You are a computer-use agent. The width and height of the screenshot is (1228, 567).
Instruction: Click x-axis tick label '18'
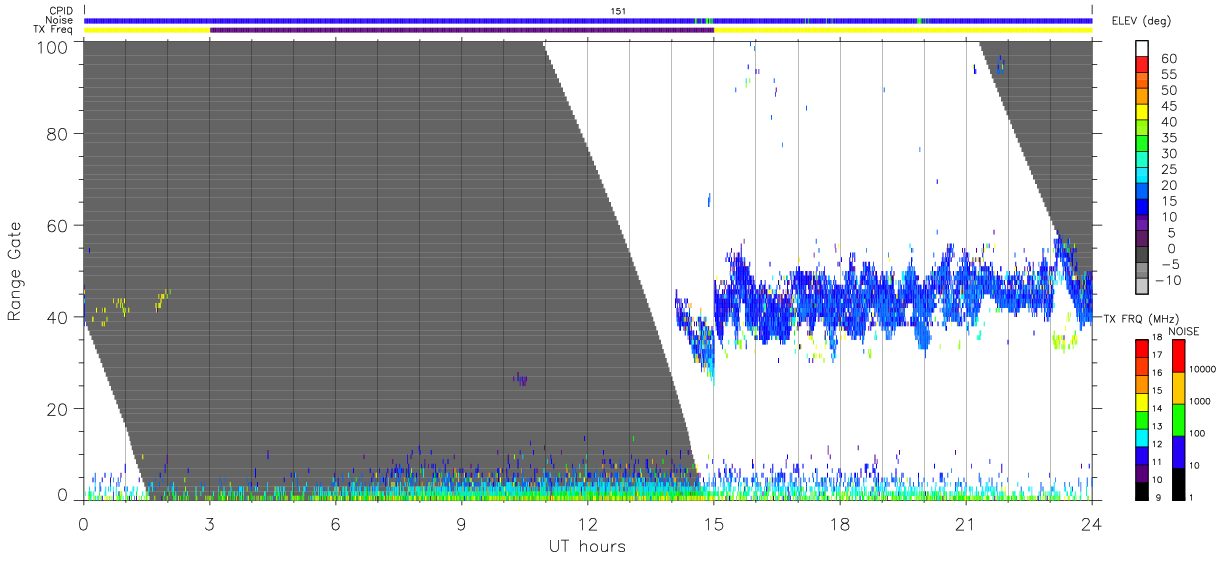click(x=839, y=523)
